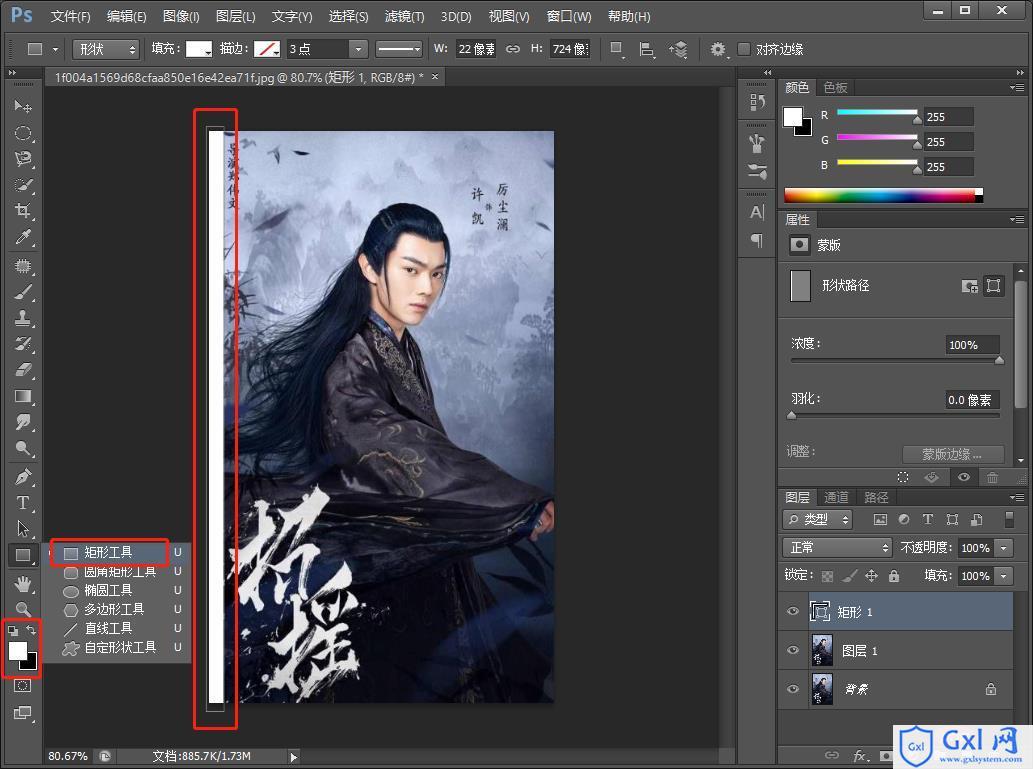The width and height of the screenshot is (1033, 769).
Task: Open the 填充 fill color dropdown
Action: click(x=199, y=49)
